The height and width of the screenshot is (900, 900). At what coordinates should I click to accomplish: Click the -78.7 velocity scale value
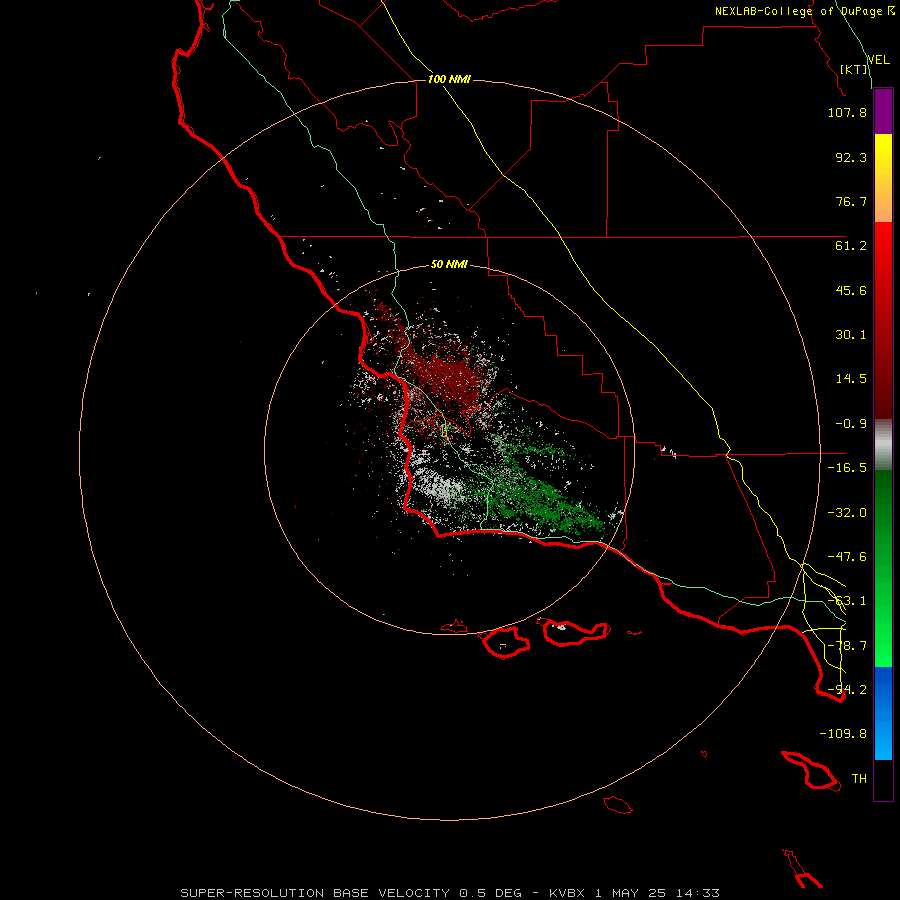[847, 646]
